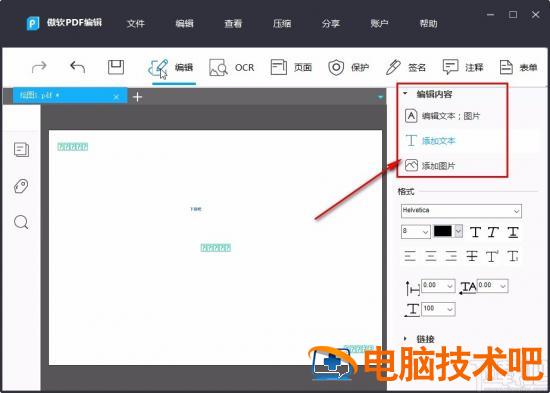Click the app logo icon in title bar

pyautogui.click(x=33, y=23)
